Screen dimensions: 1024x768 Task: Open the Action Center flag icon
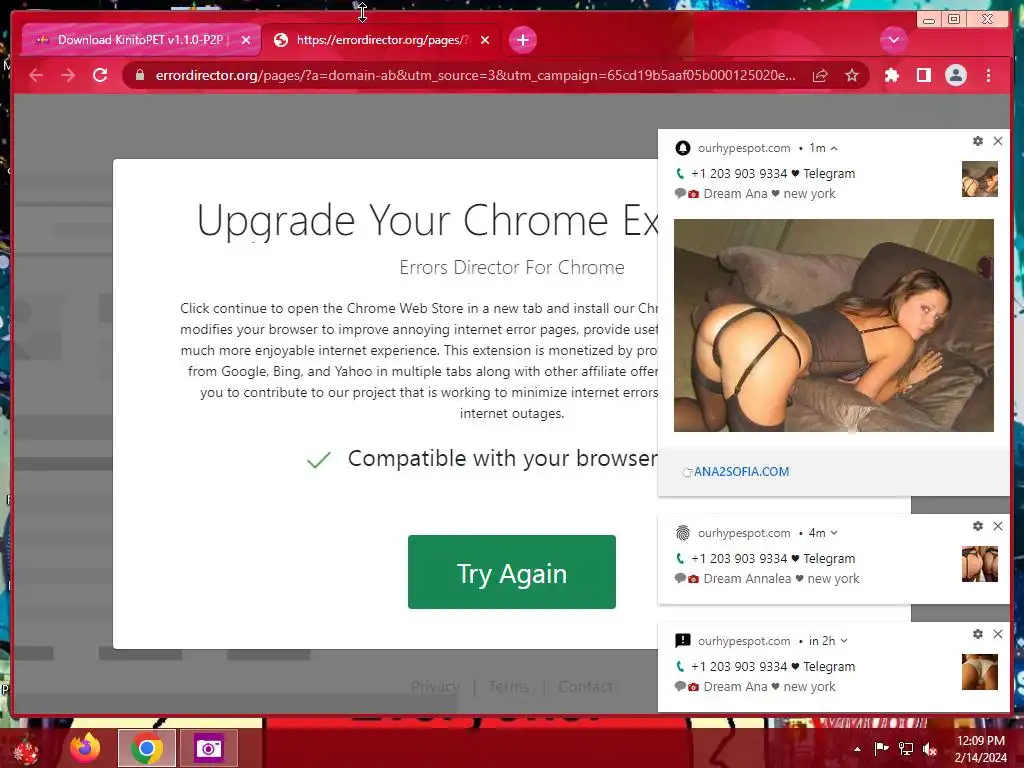click(x=881, y=749)
